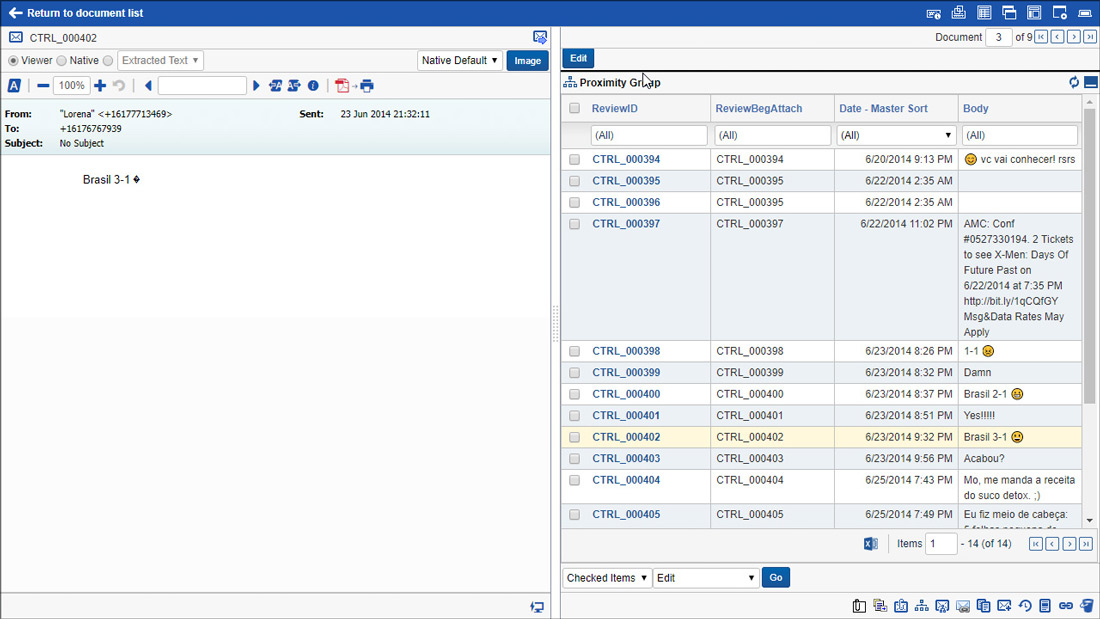Click Return to document list
This screenshot has width=1100, height=619.
pos(76,13)
